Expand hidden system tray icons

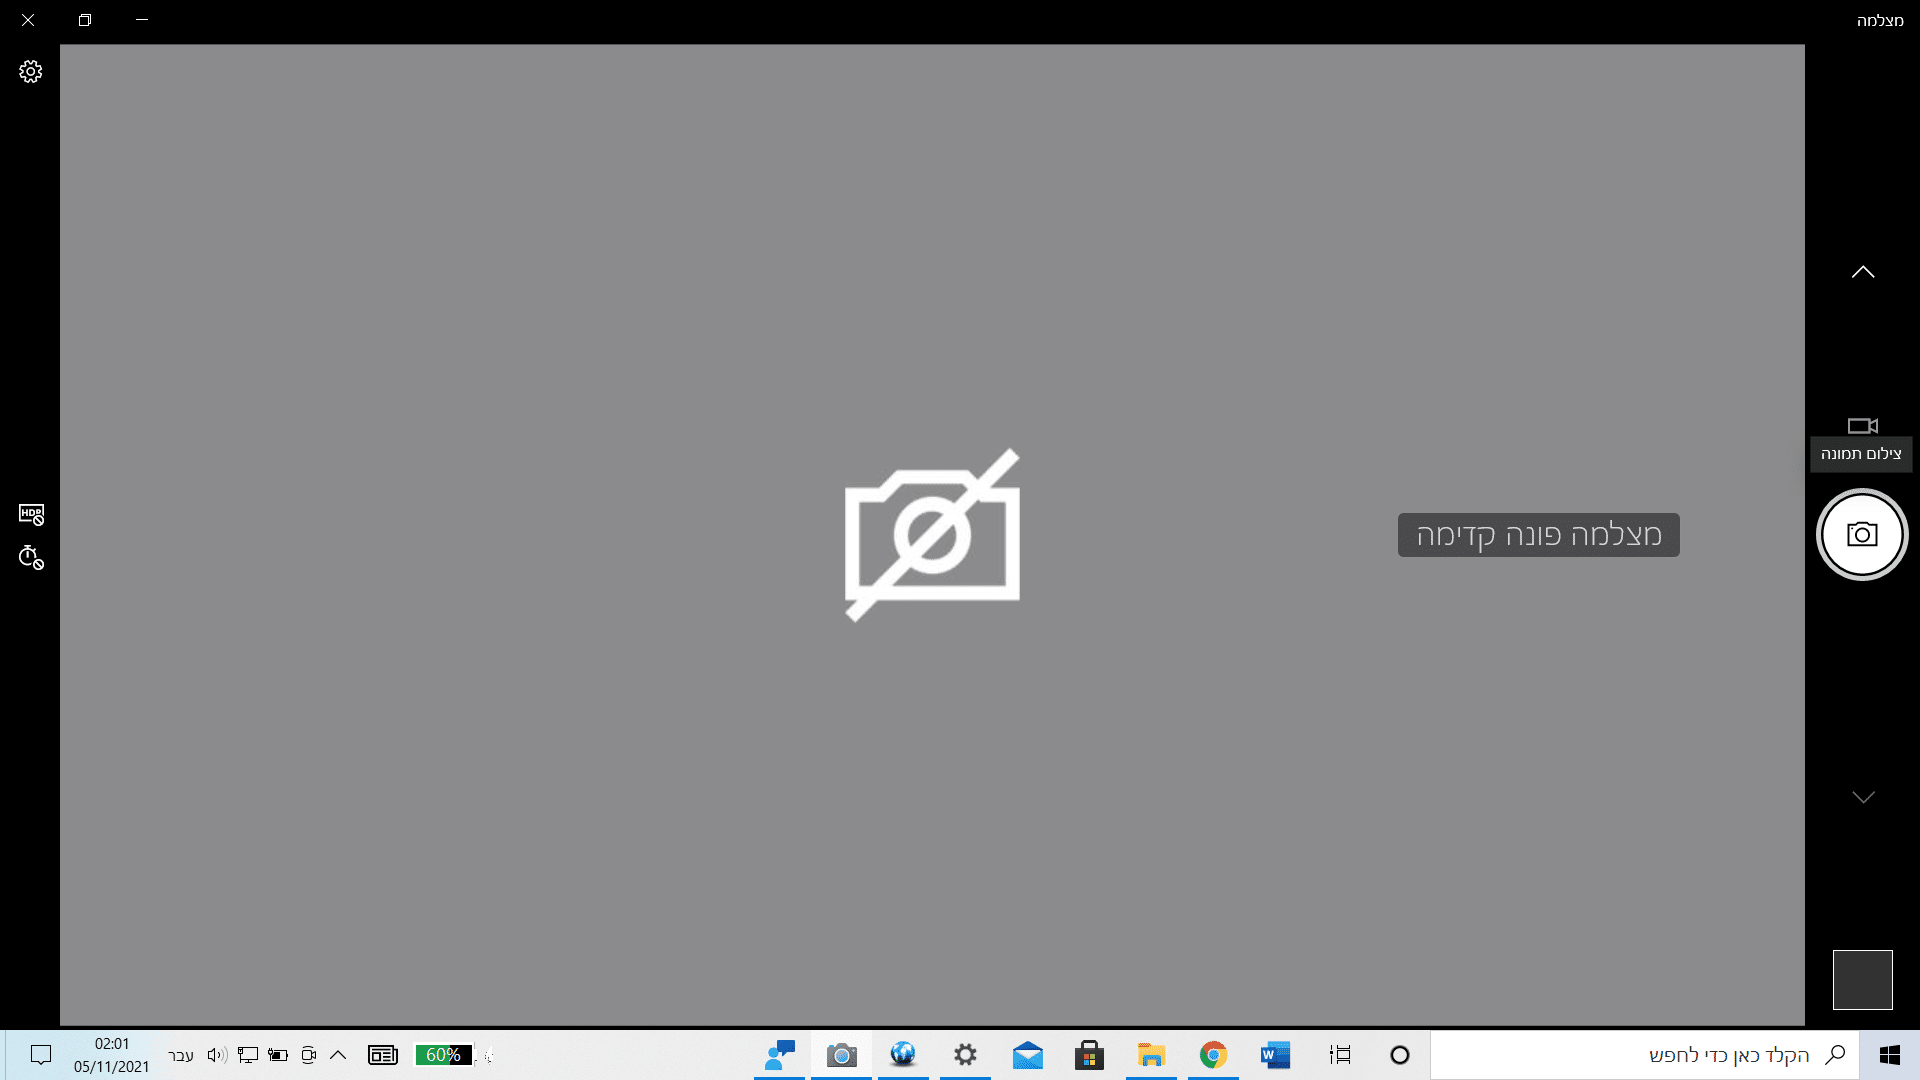pos(338,1055)
